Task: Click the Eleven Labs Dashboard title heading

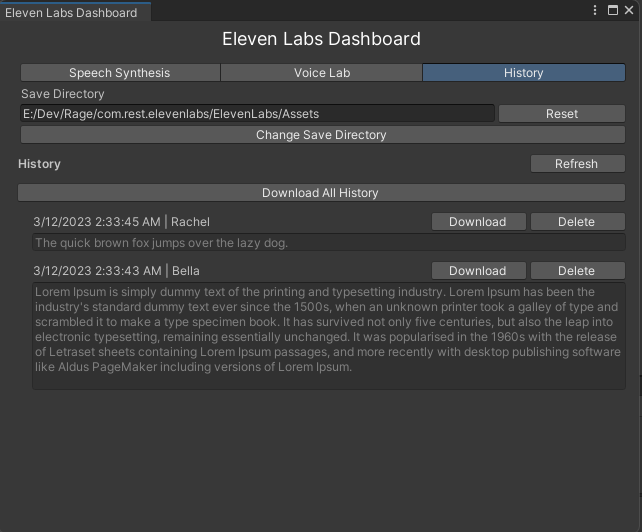Action: (321, 39)
